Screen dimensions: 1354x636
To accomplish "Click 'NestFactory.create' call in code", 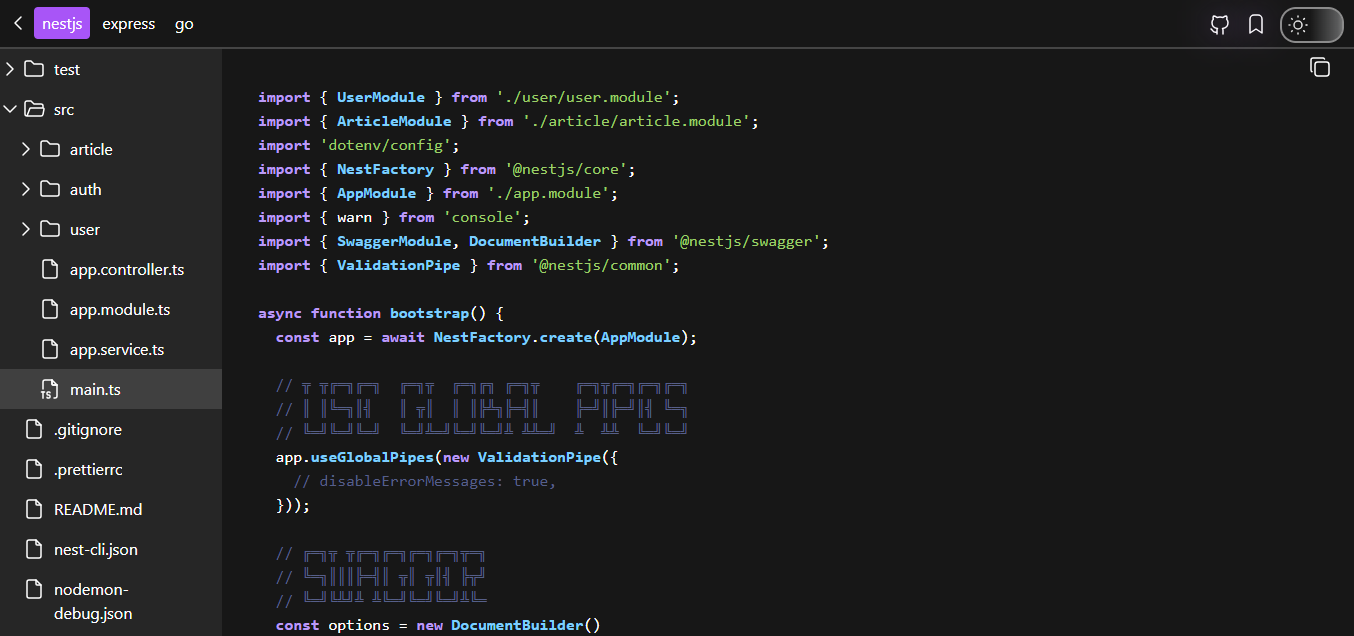I will [x=513, y=337].
